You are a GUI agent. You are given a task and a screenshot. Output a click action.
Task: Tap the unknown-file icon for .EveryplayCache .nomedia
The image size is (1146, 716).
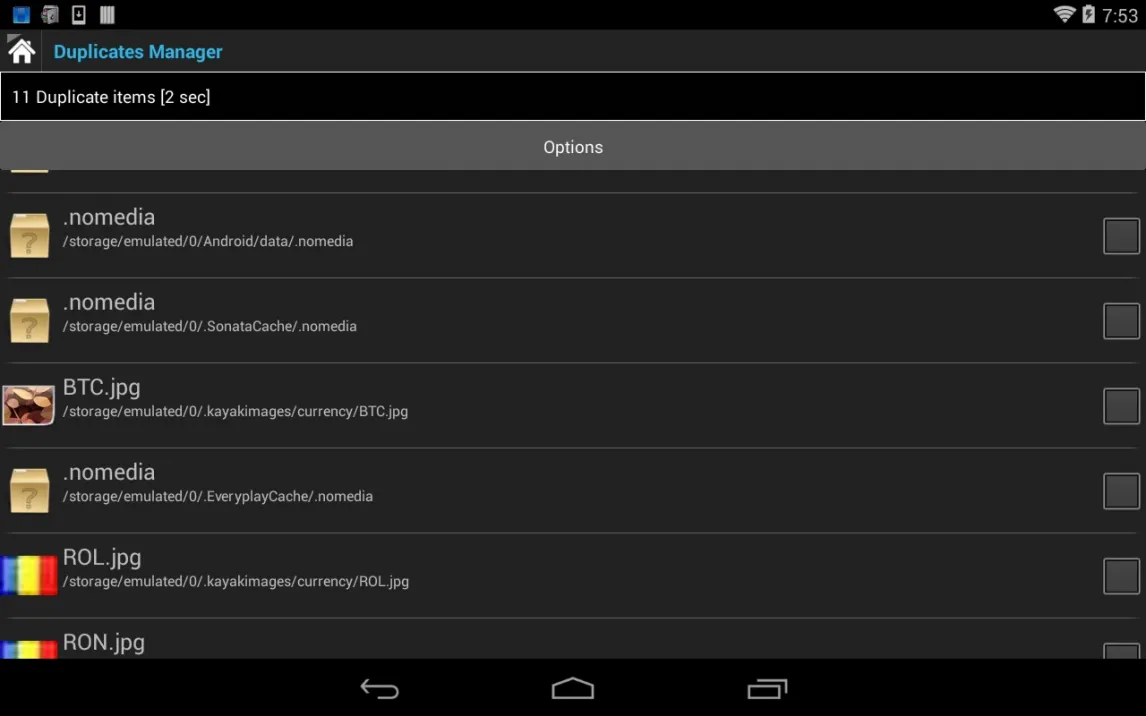[29, 490]
